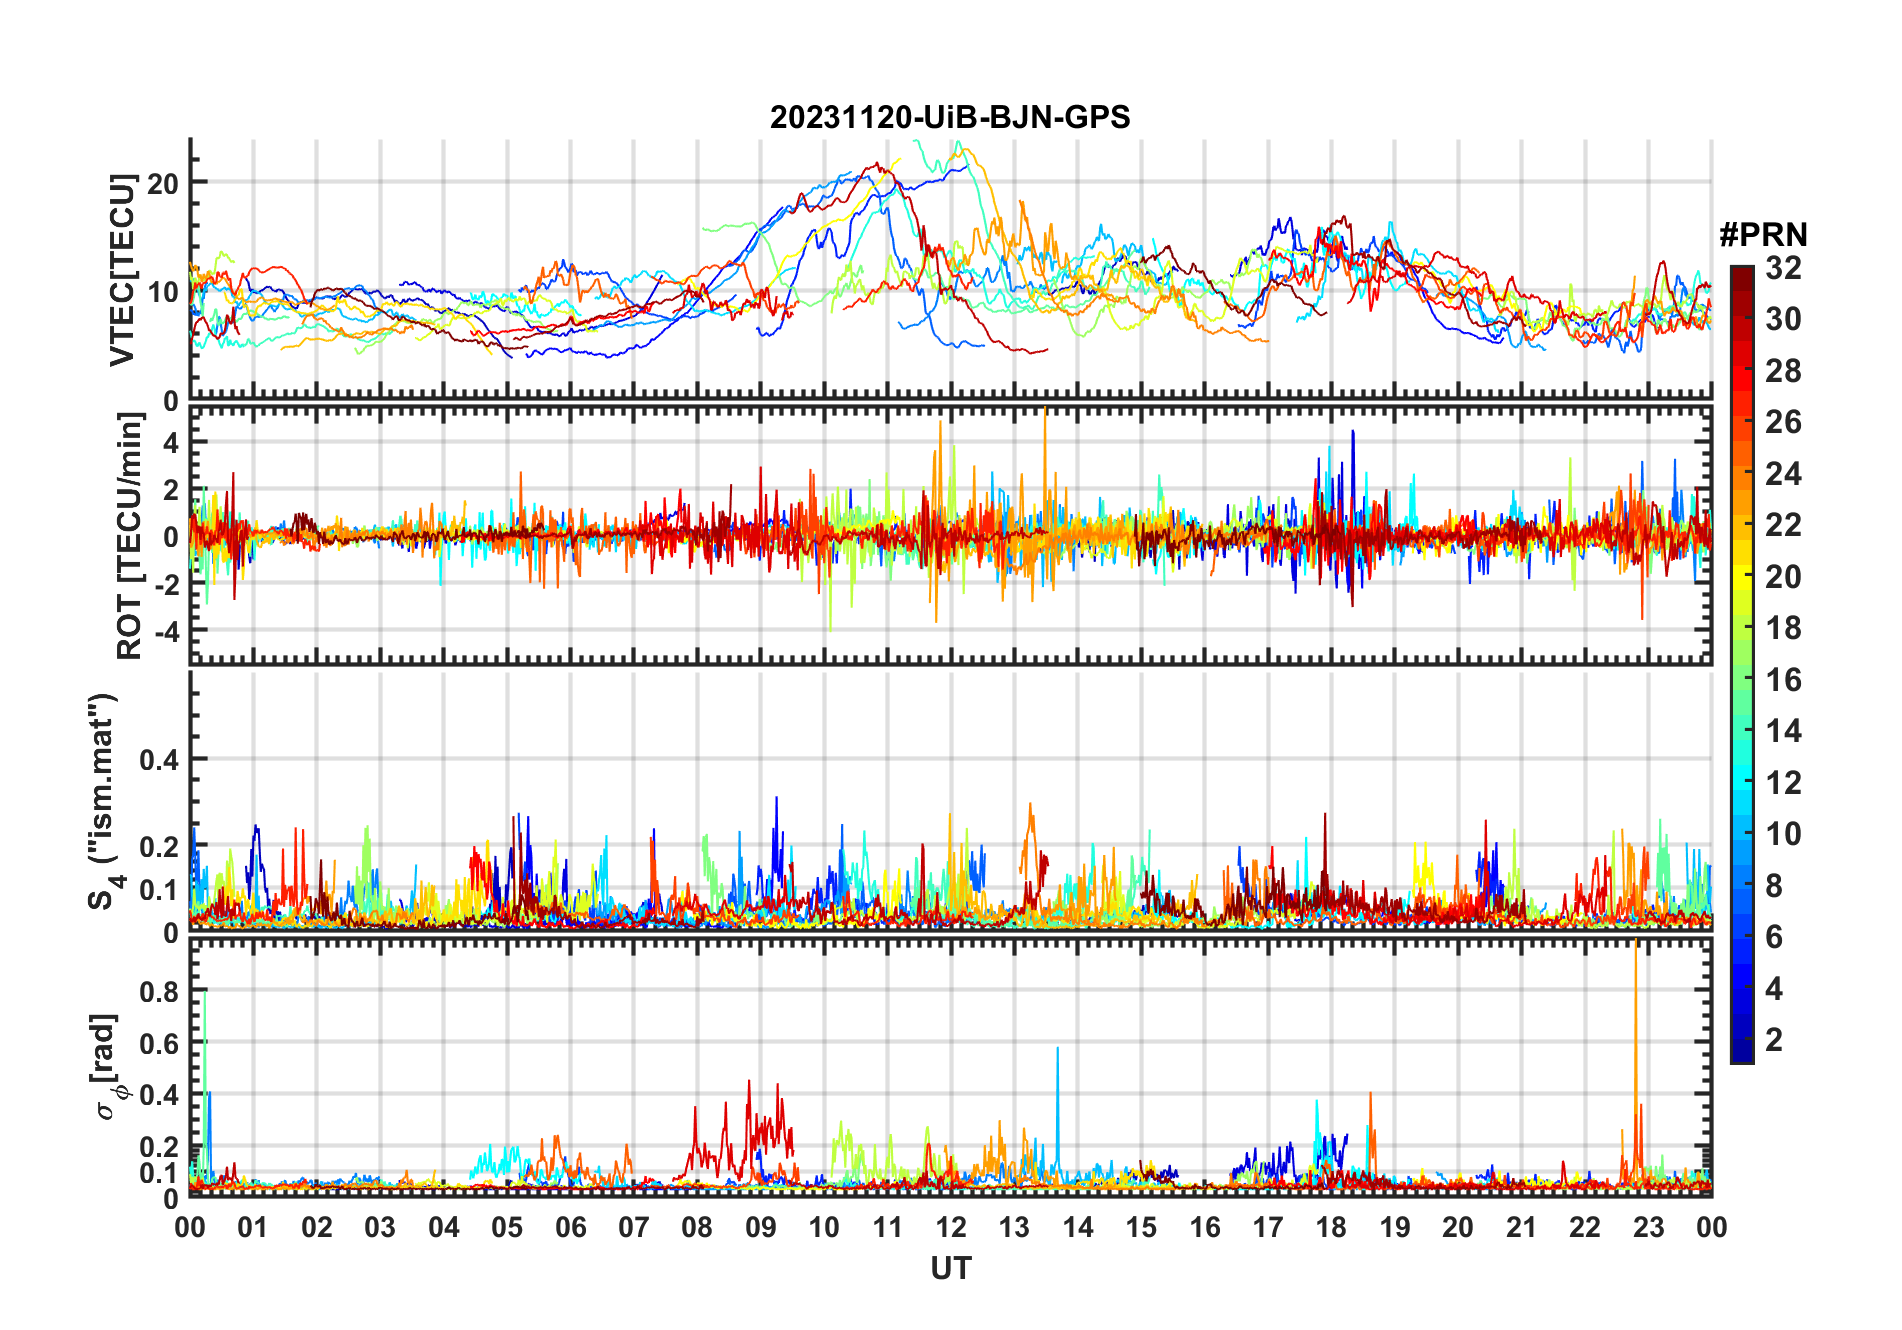The height and width of the screenshot is (1330, 1902).
Task: Select the ROT axis tick label 4
Action: tap(171, 442)
